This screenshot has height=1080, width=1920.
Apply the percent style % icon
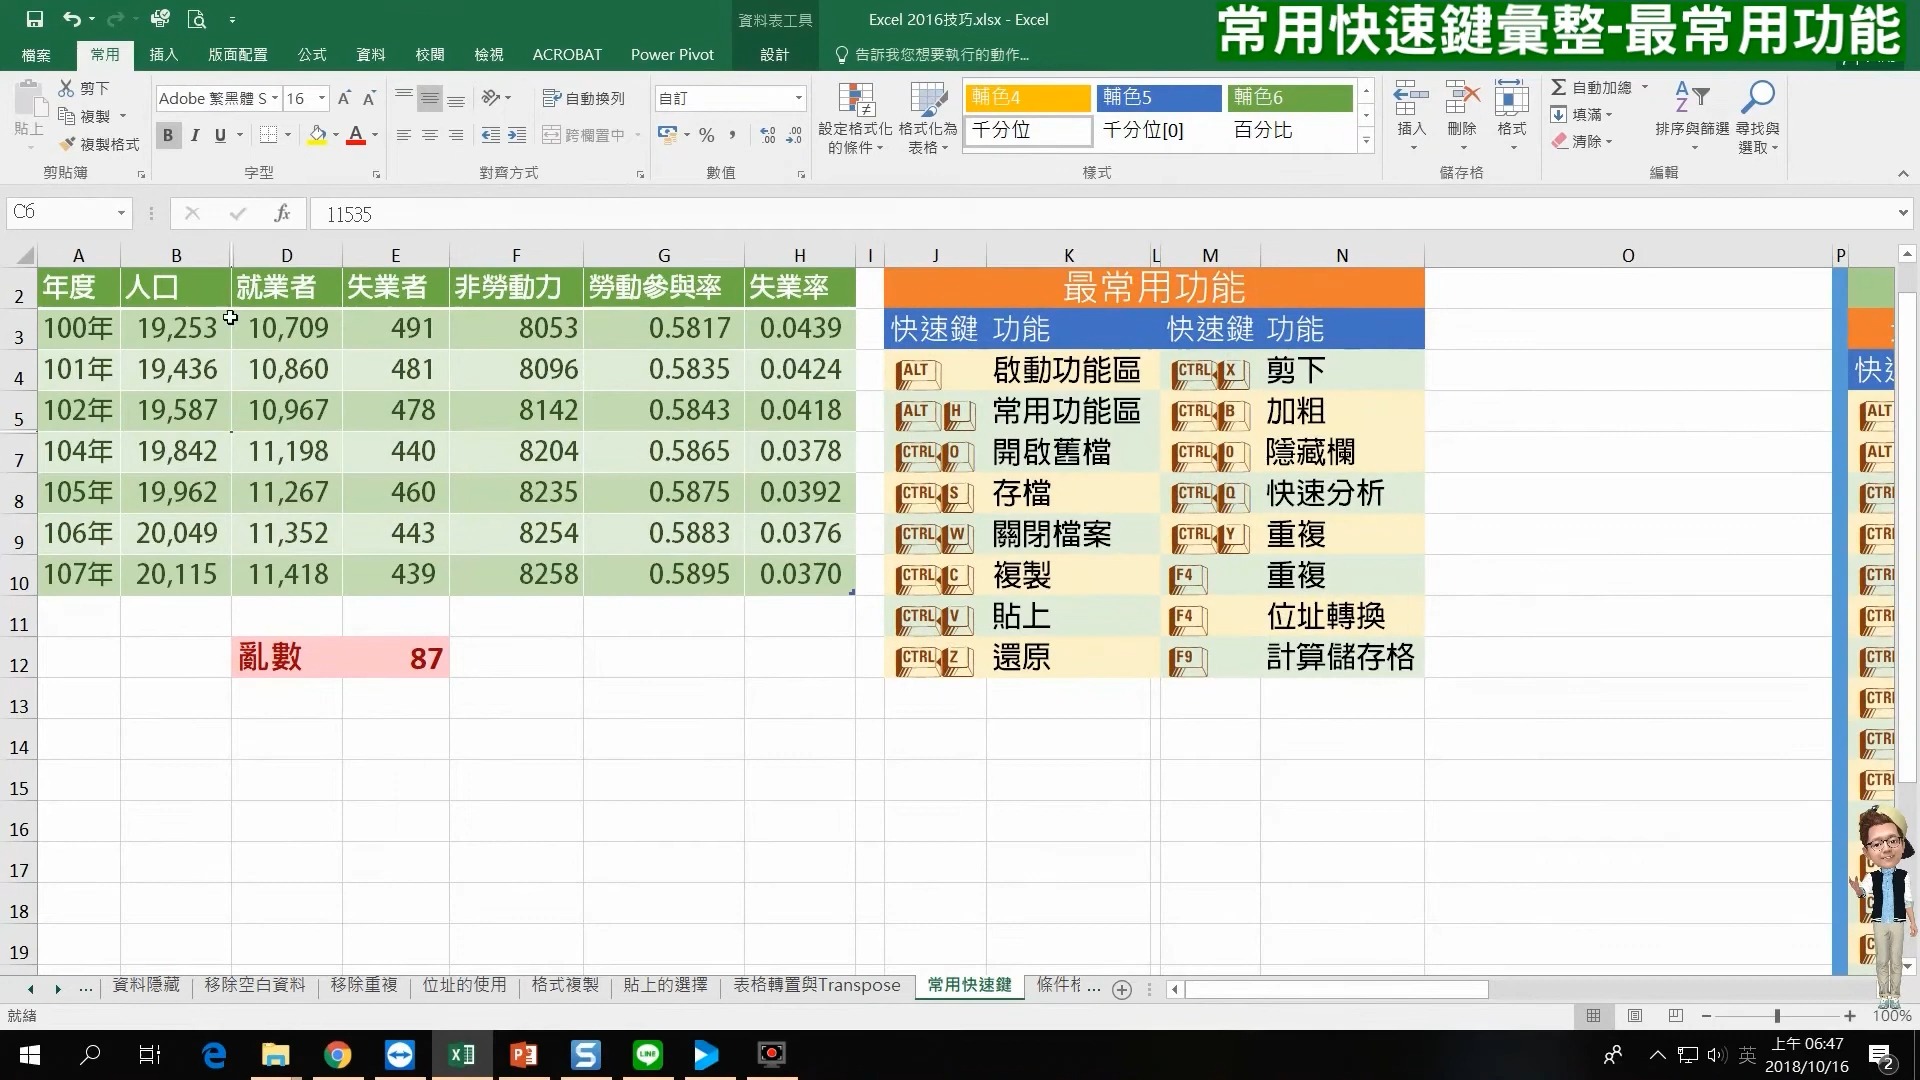pyautogui.click(x=705, y=134)
